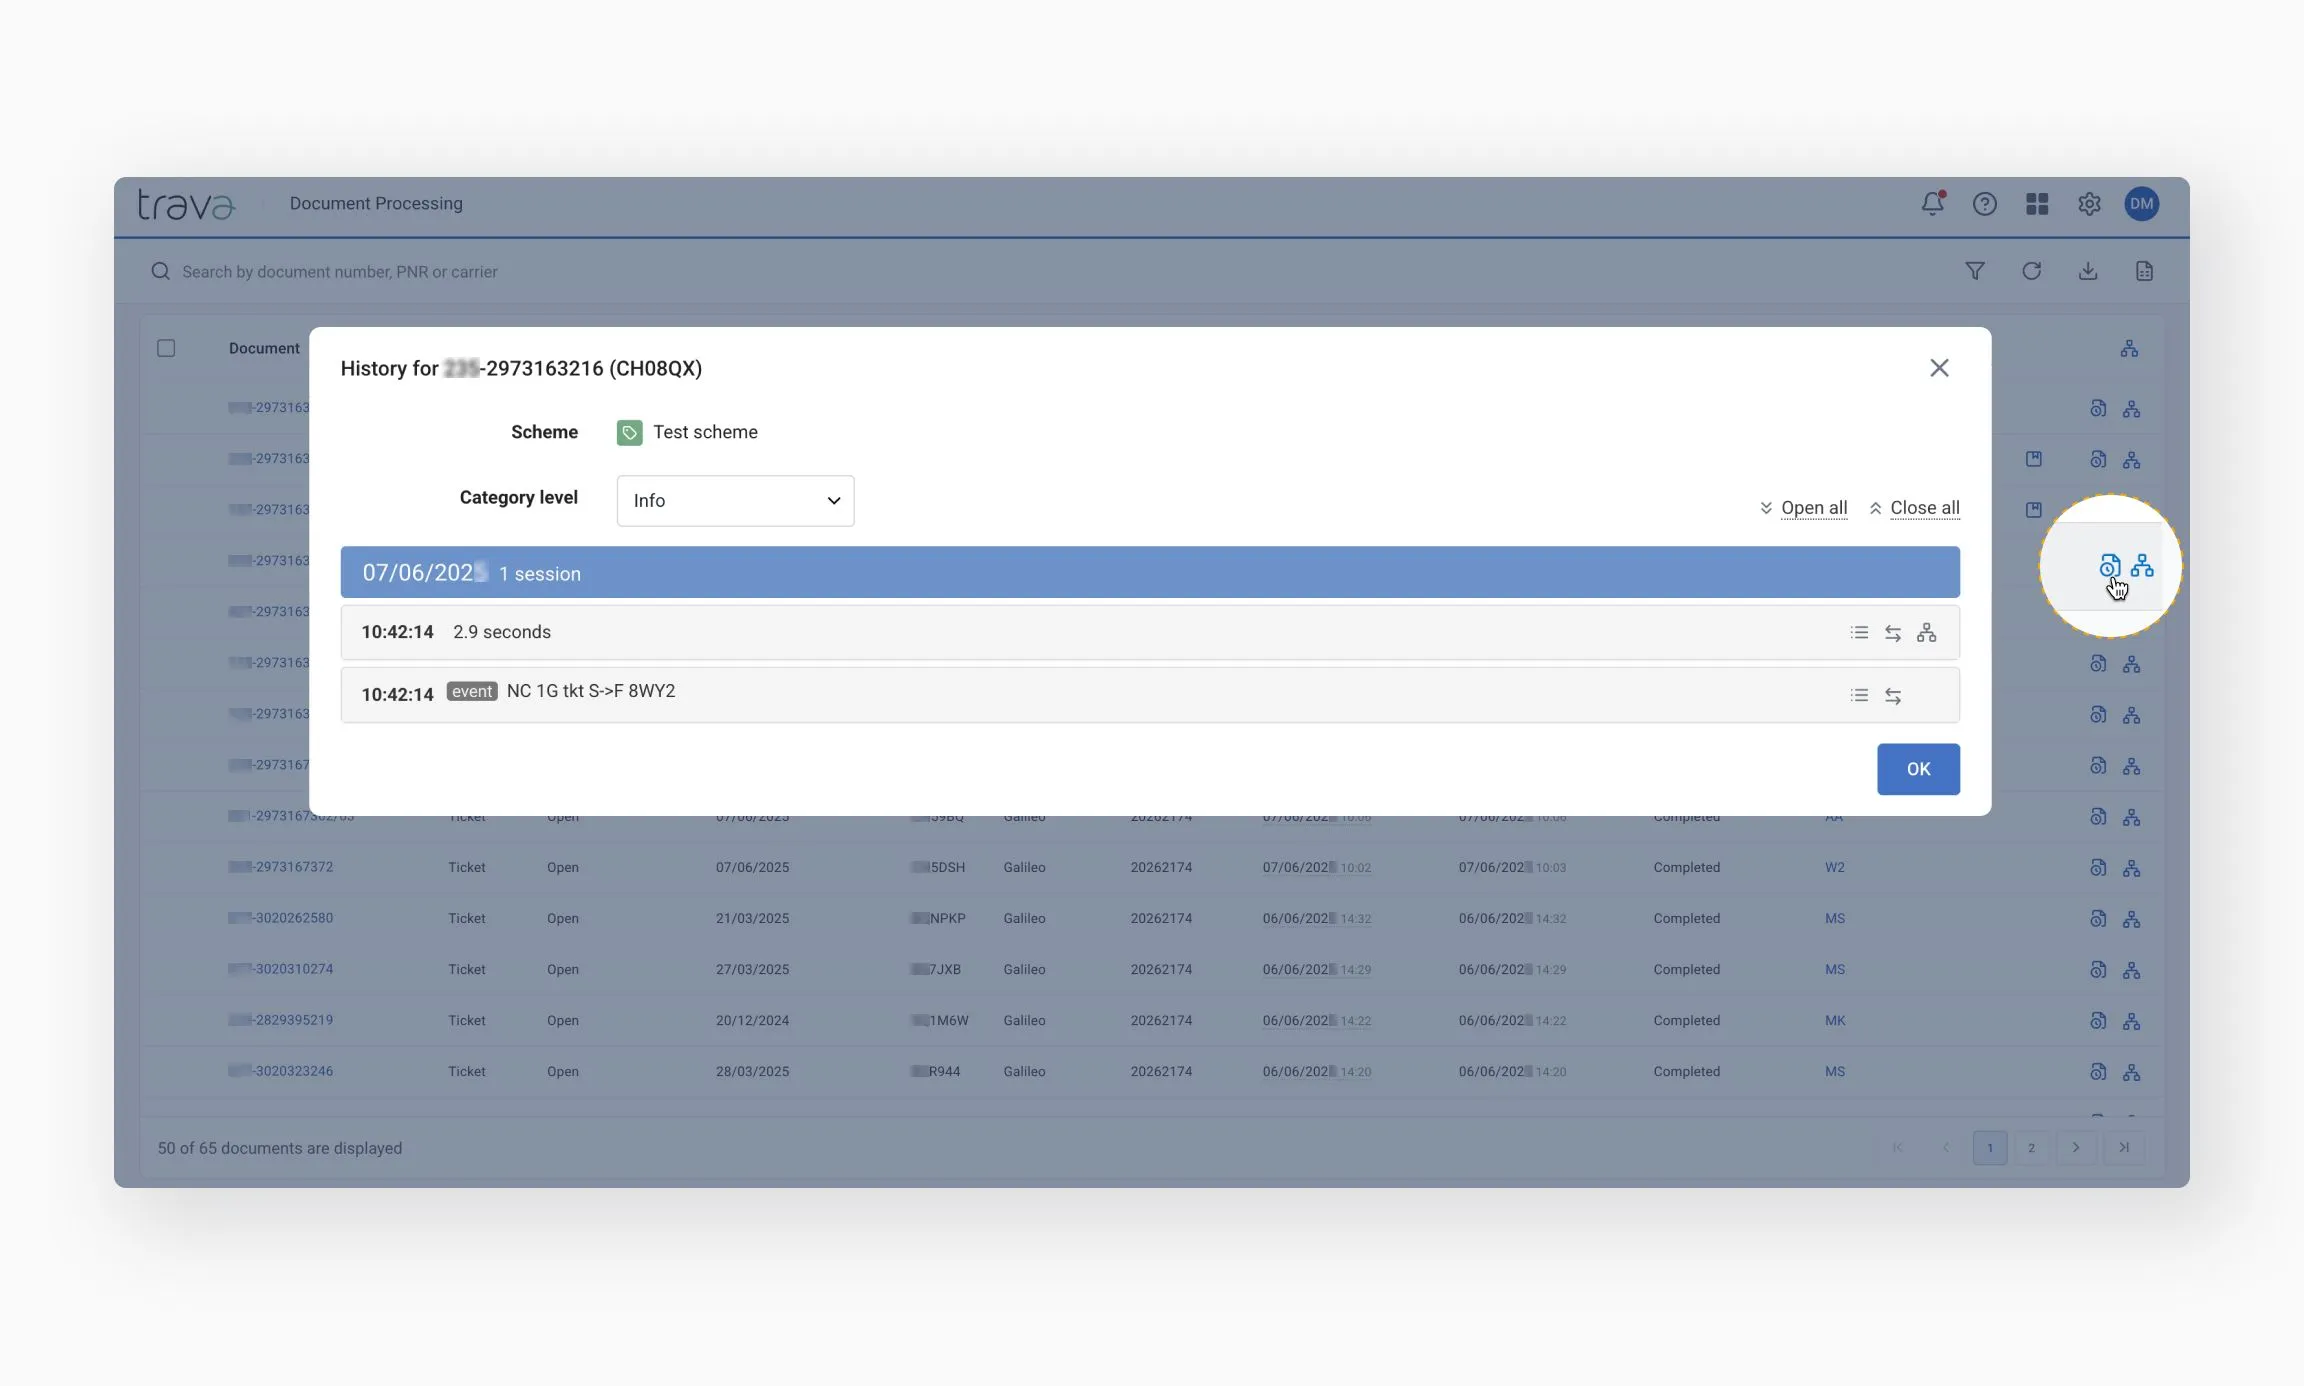This screenshot has width=2304, height=1386.
Task: Click the notifications bell icon
Action: [x=1932, y=204]
